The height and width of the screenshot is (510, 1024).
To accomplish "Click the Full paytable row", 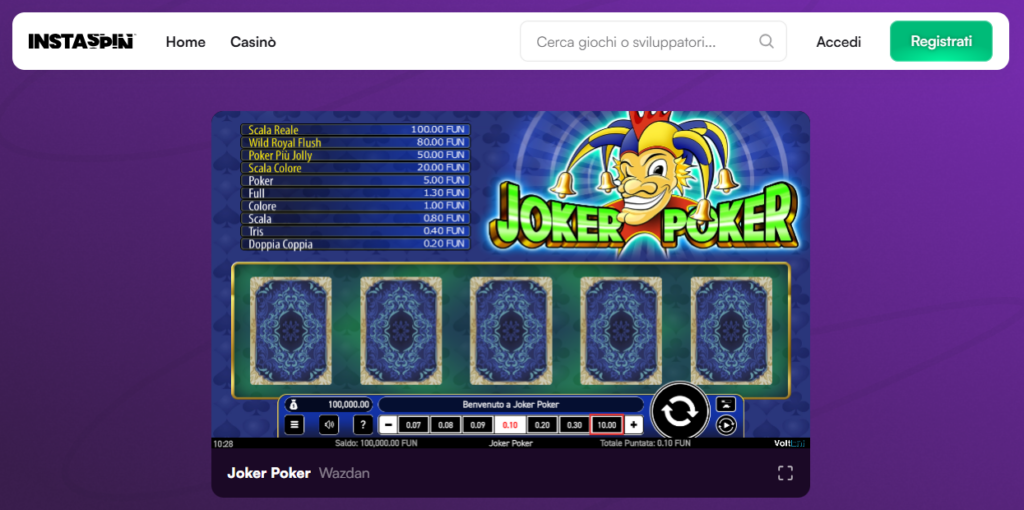I will coord(355,193).
